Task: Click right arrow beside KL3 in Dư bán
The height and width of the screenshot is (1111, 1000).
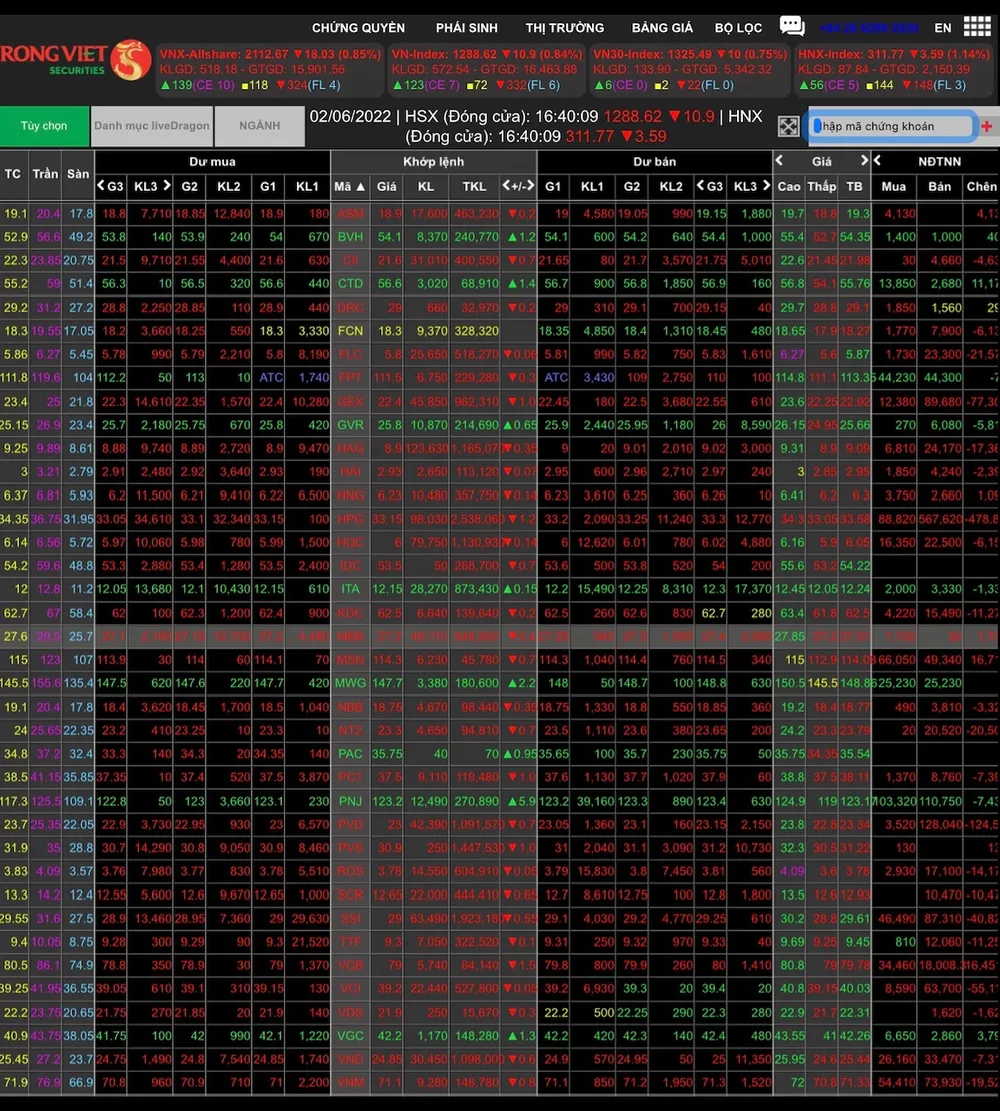Action: point(765,186)
